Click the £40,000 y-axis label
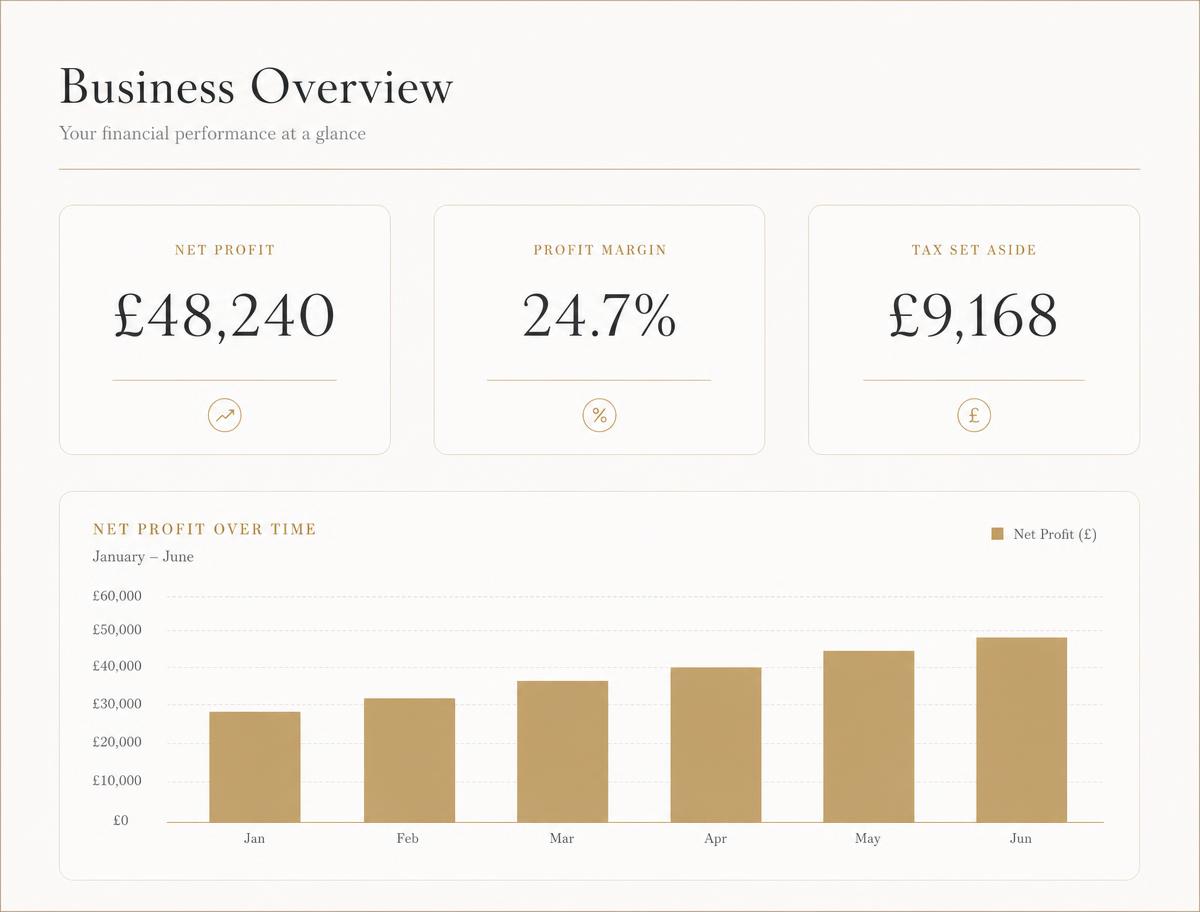Viewport: 1200px width, 912px height. pyautogui.click(x=117, y=666)
